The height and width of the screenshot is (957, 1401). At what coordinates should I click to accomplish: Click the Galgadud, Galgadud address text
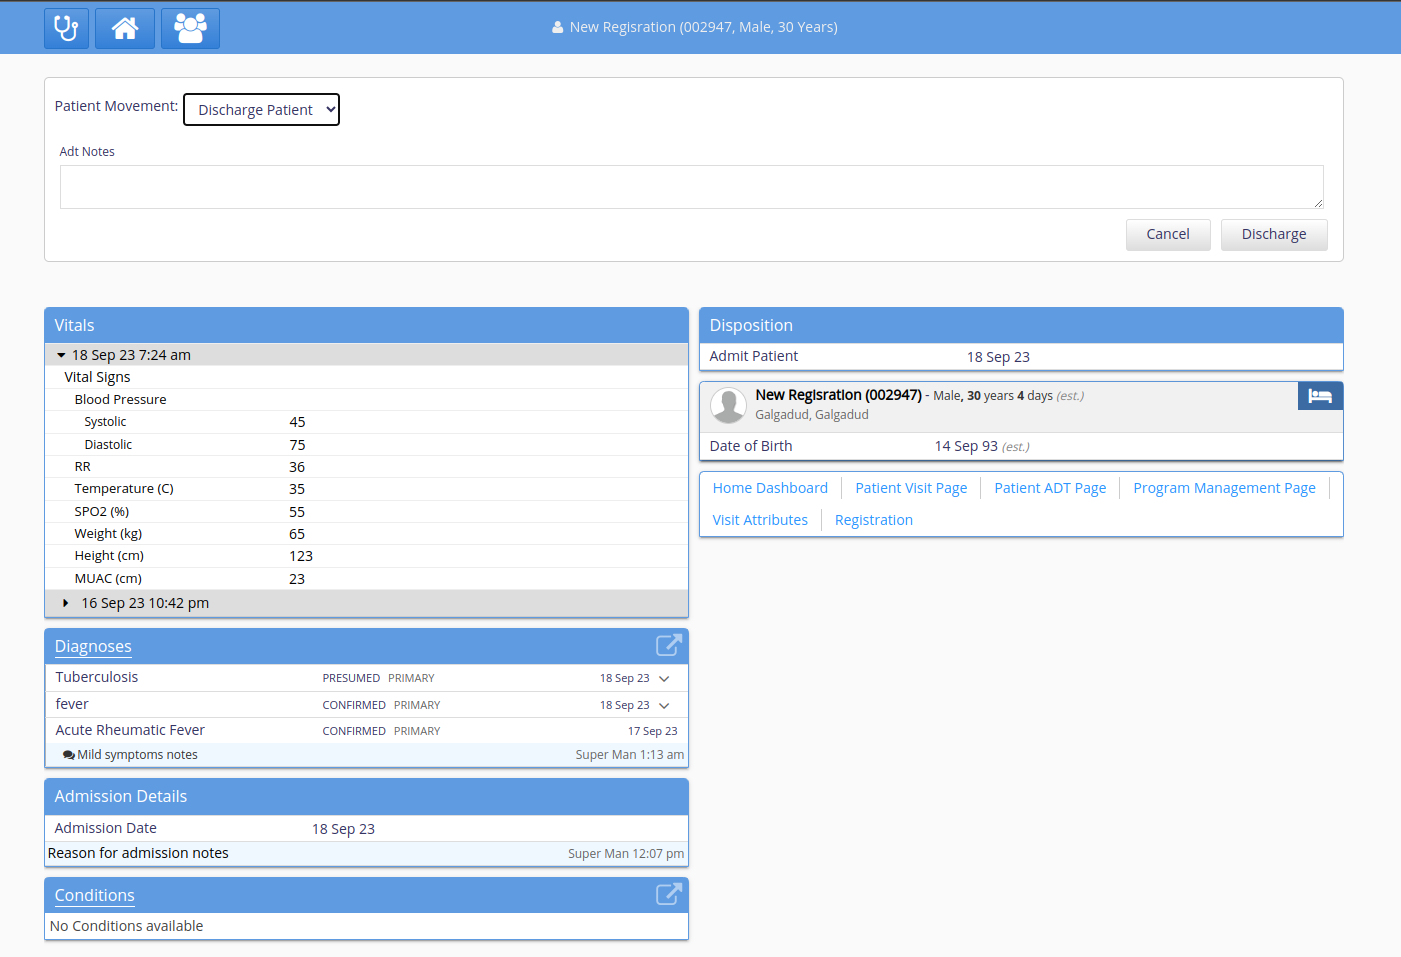click(x=812, y=415)
